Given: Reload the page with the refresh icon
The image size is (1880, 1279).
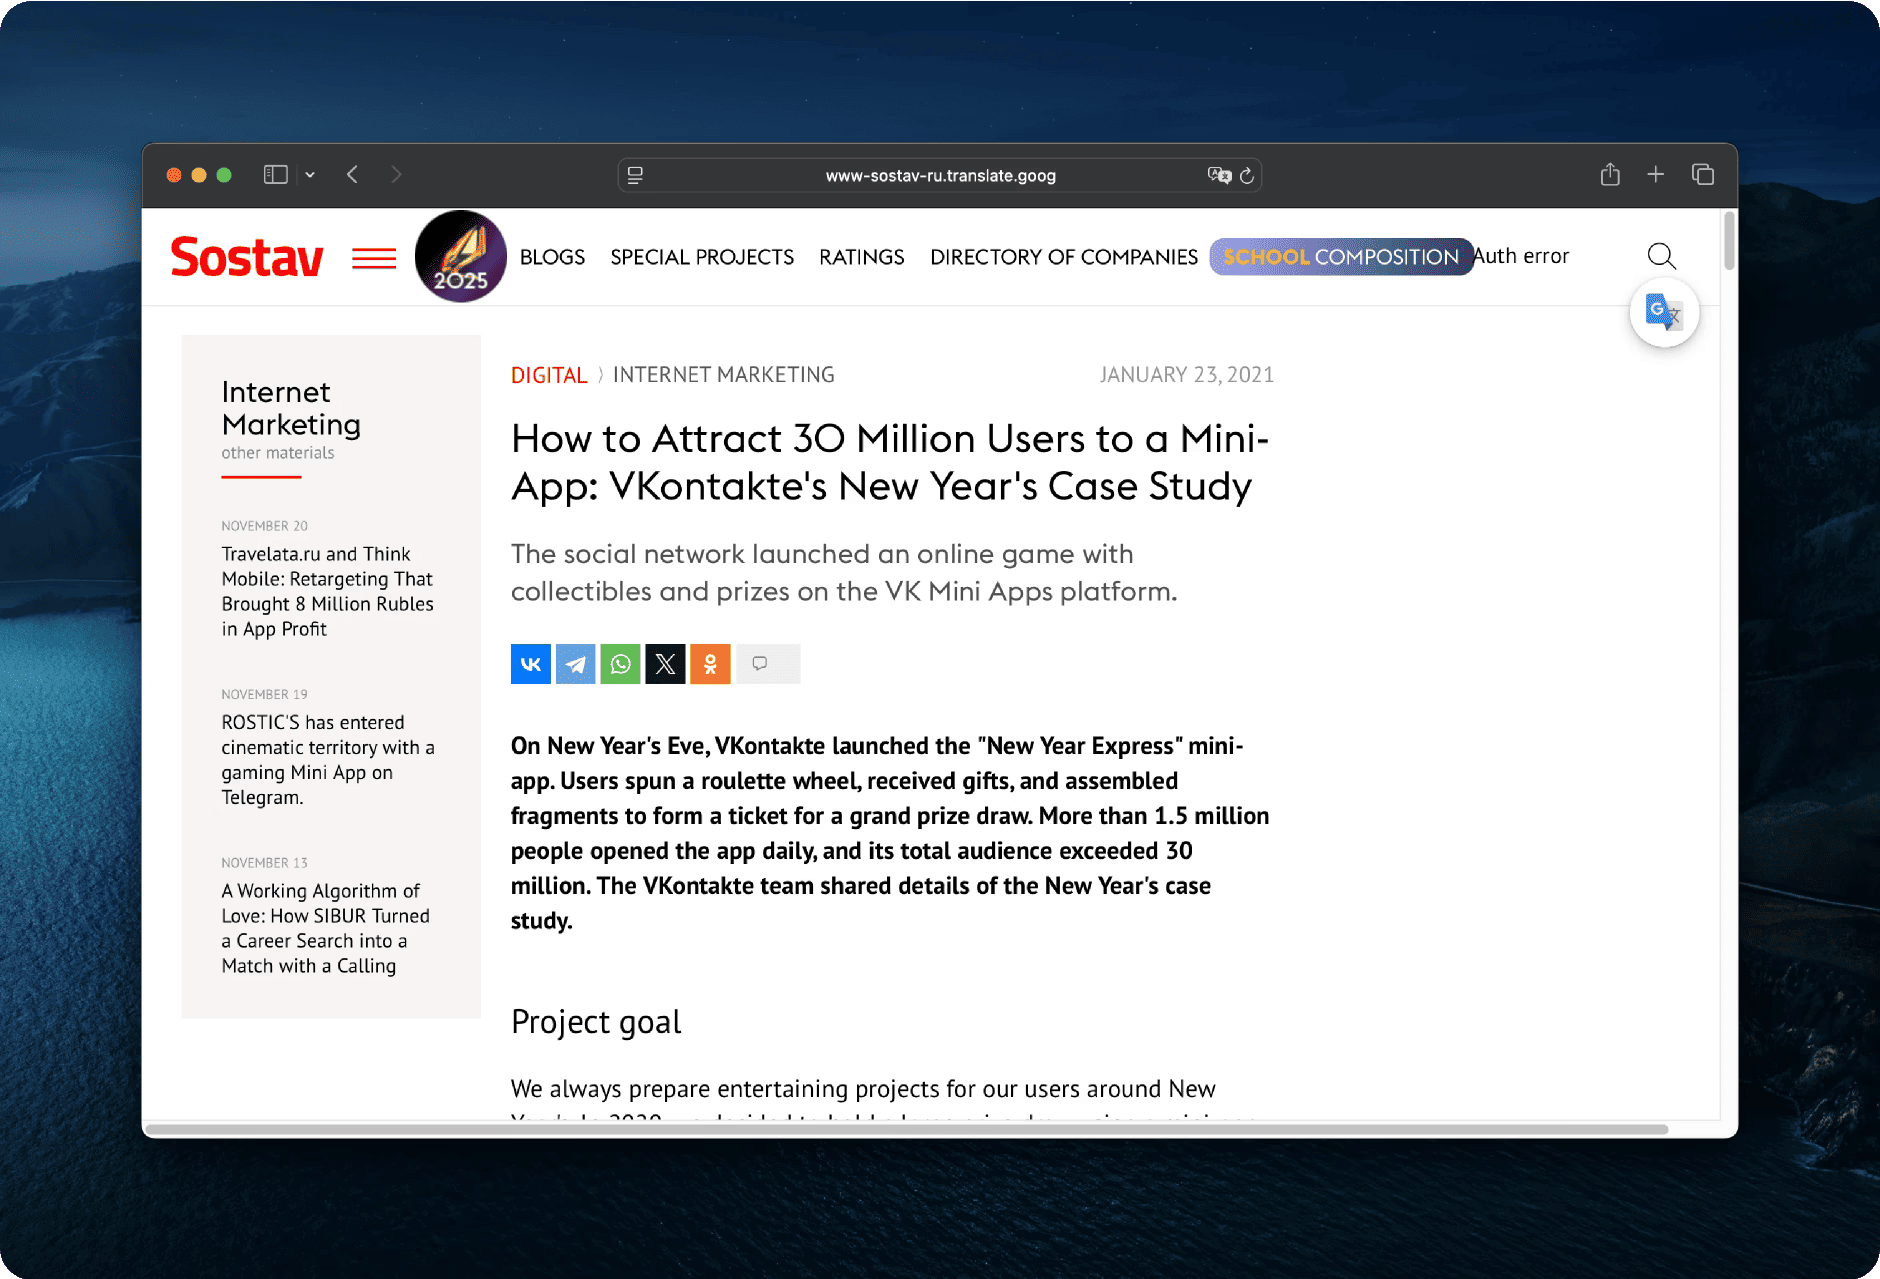Looking at the screenshot, I should [x=1247, y=176].
